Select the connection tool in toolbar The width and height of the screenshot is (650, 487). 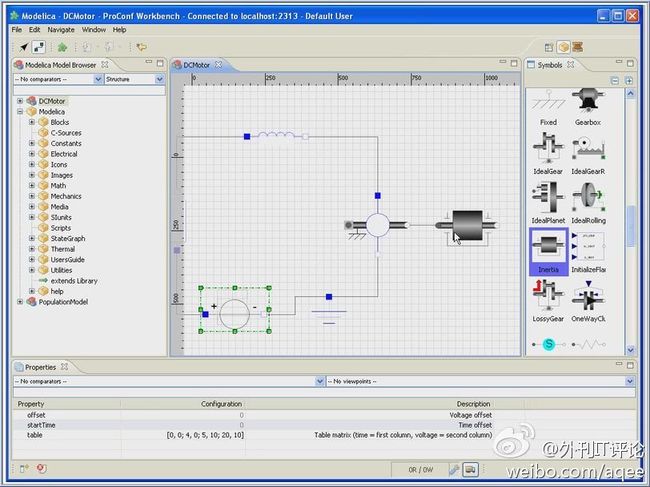[x=39, y=47]
